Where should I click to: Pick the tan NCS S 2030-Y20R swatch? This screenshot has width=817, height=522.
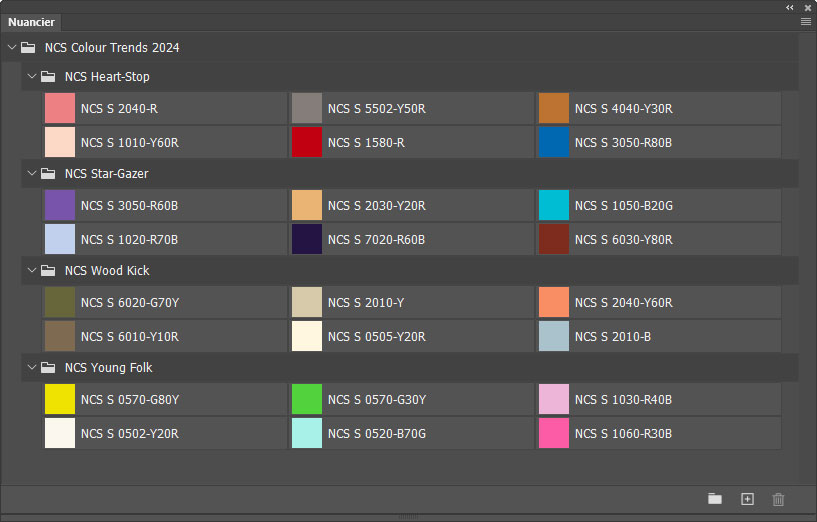[x=307, y=205]
